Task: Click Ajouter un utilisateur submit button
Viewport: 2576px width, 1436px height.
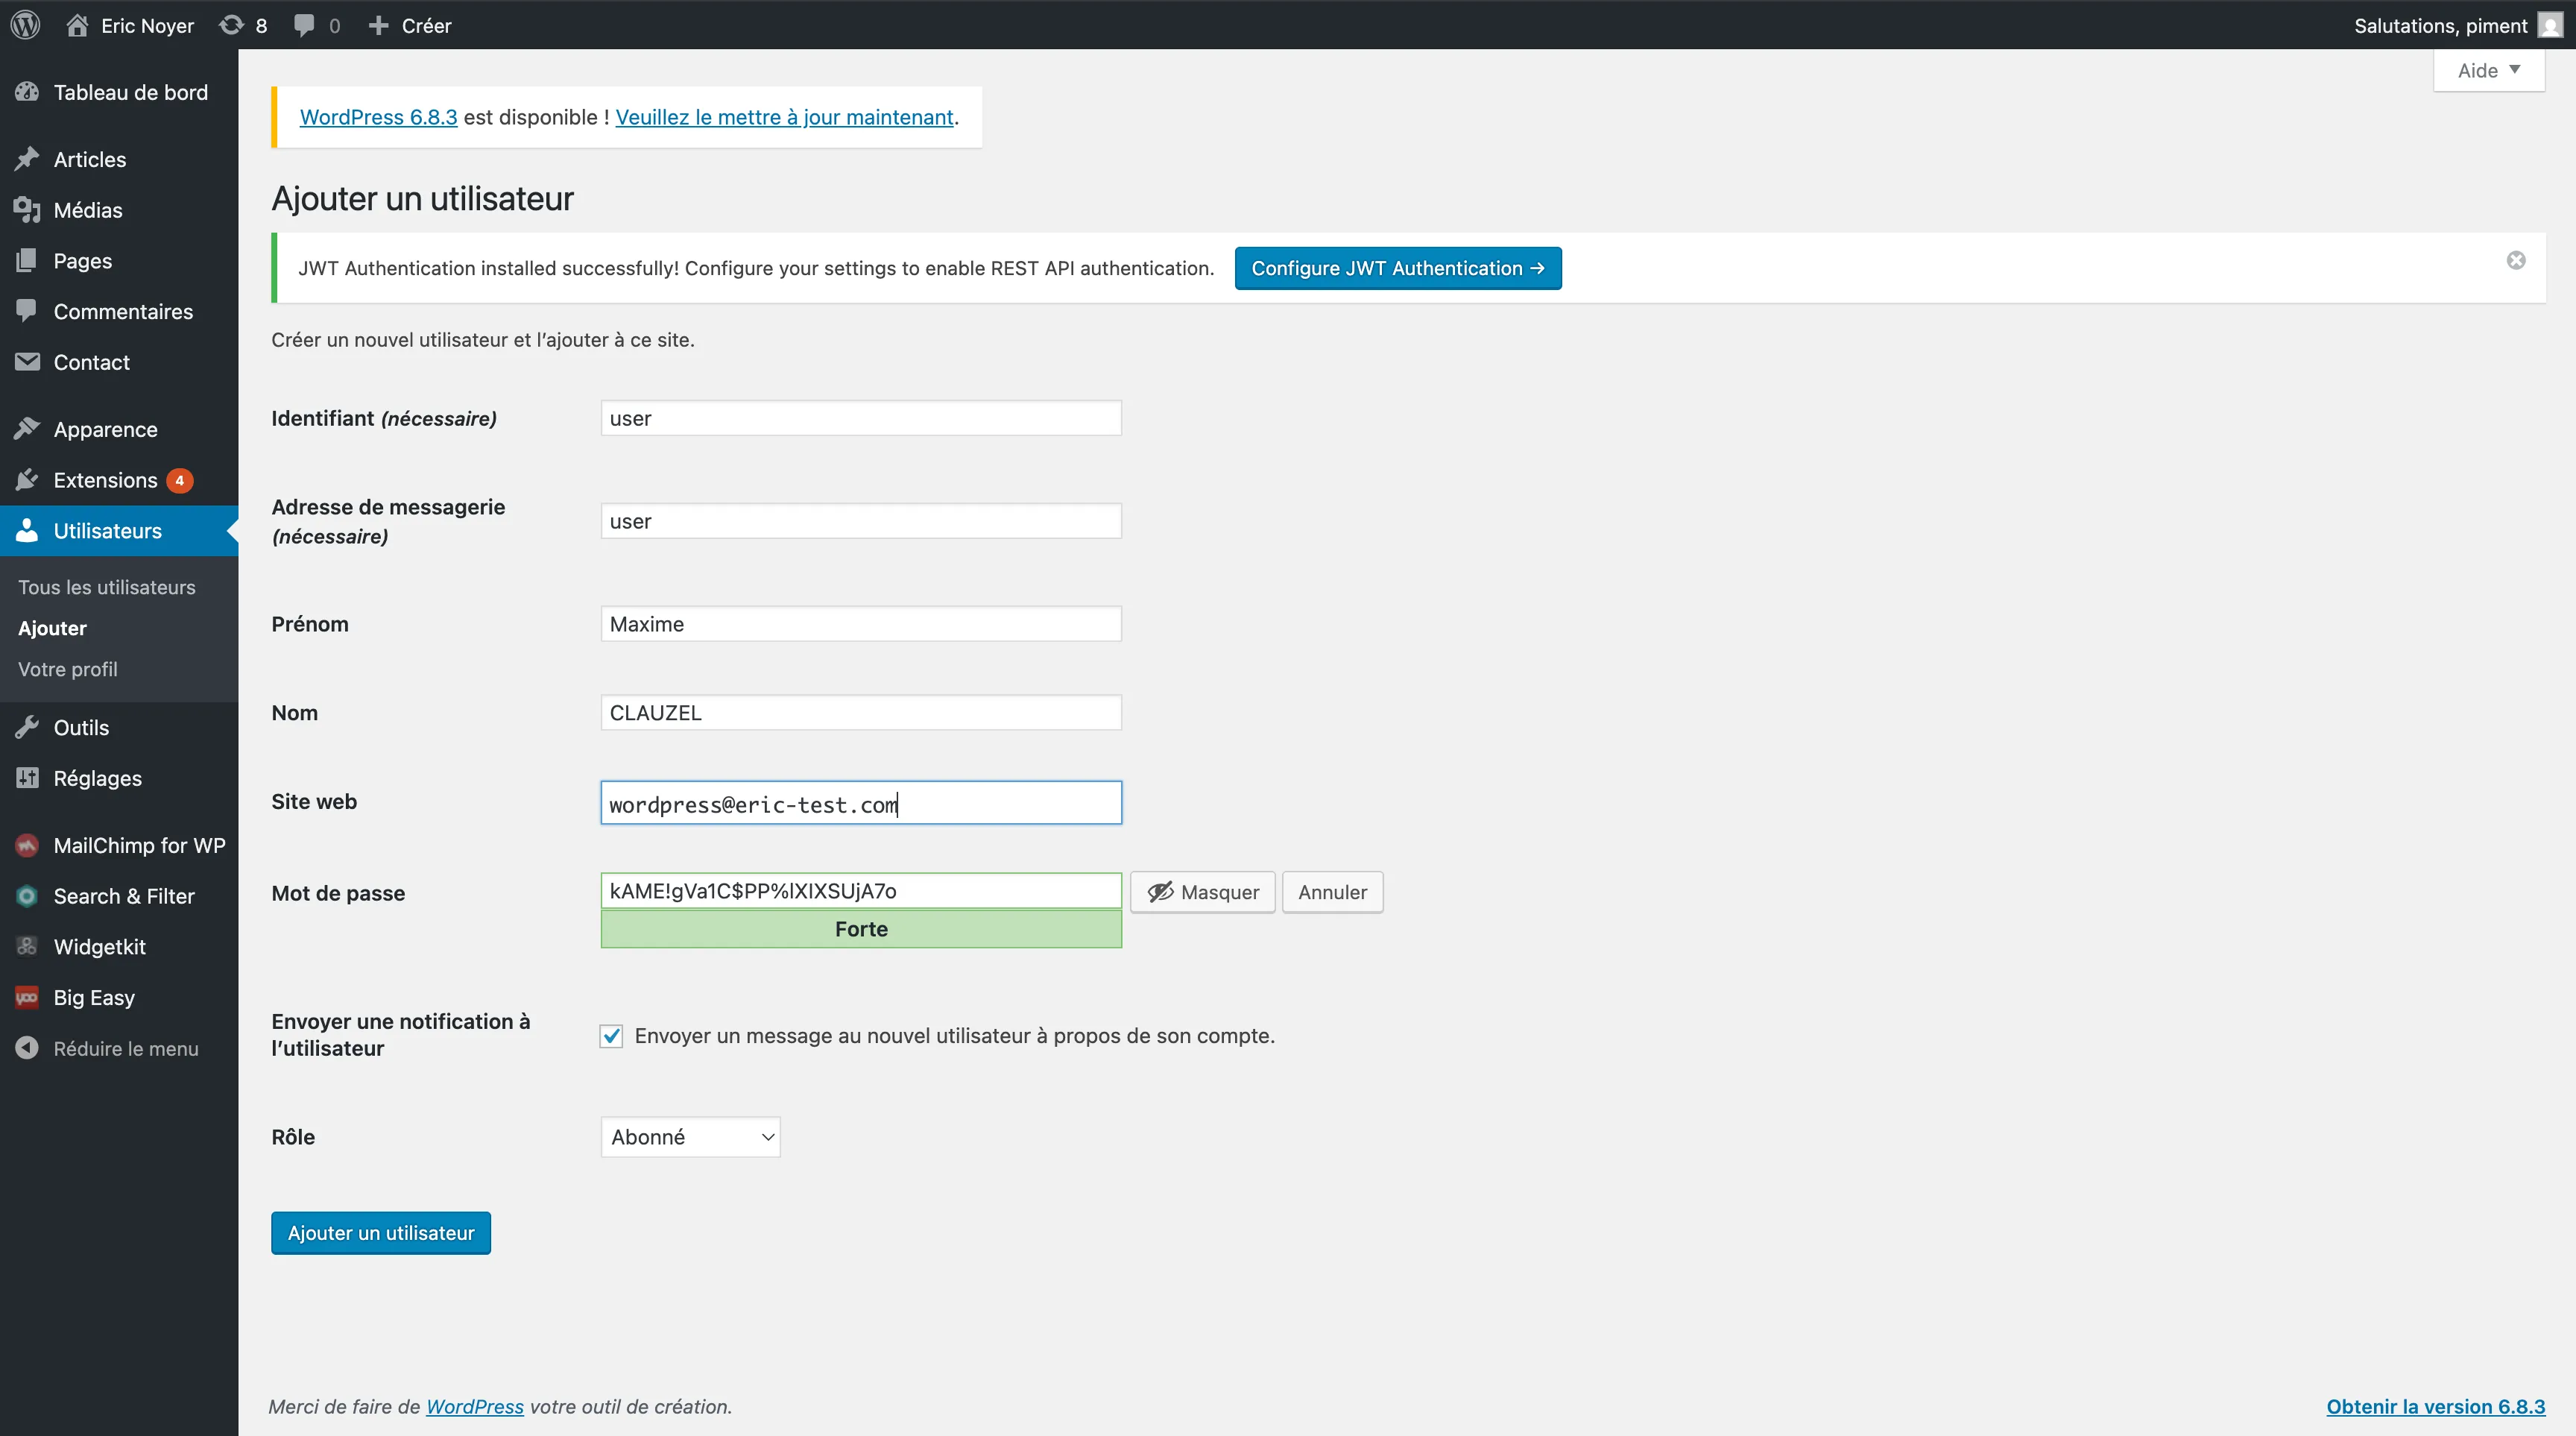Action: point(381,1233)
